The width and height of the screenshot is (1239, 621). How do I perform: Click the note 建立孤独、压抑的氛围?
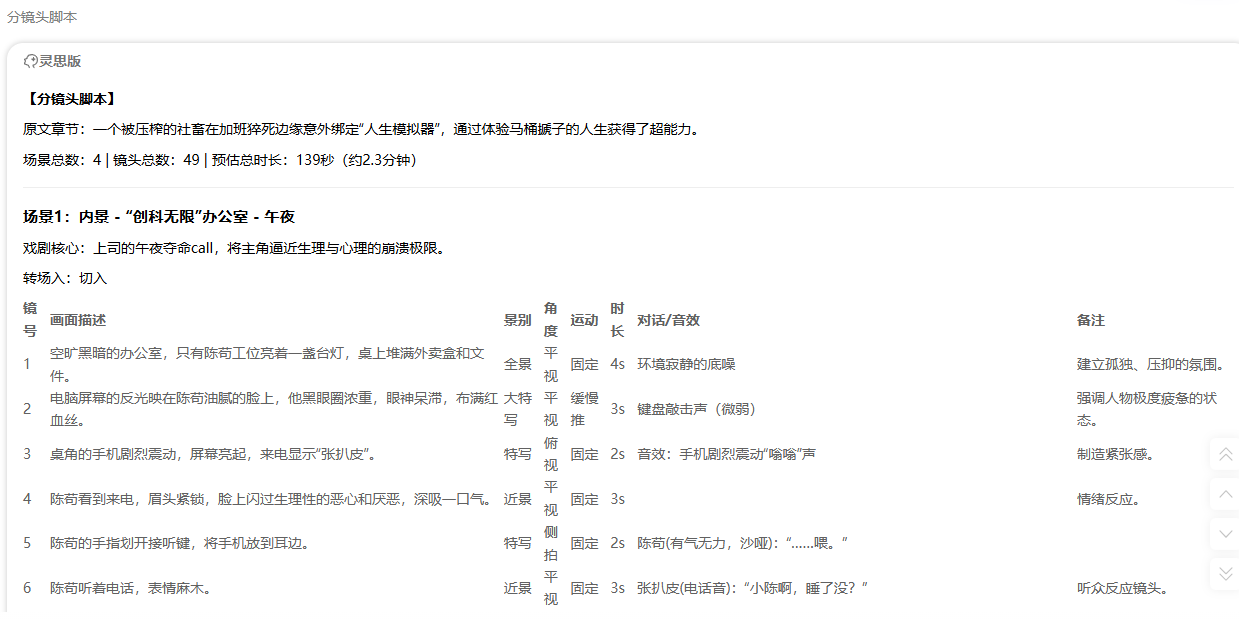1151,364
